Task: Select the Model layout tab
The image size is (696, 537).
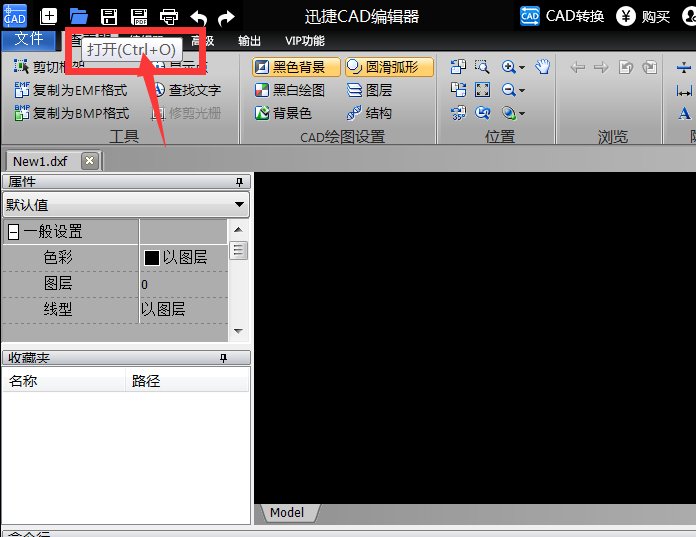Action: click(287, 513)
